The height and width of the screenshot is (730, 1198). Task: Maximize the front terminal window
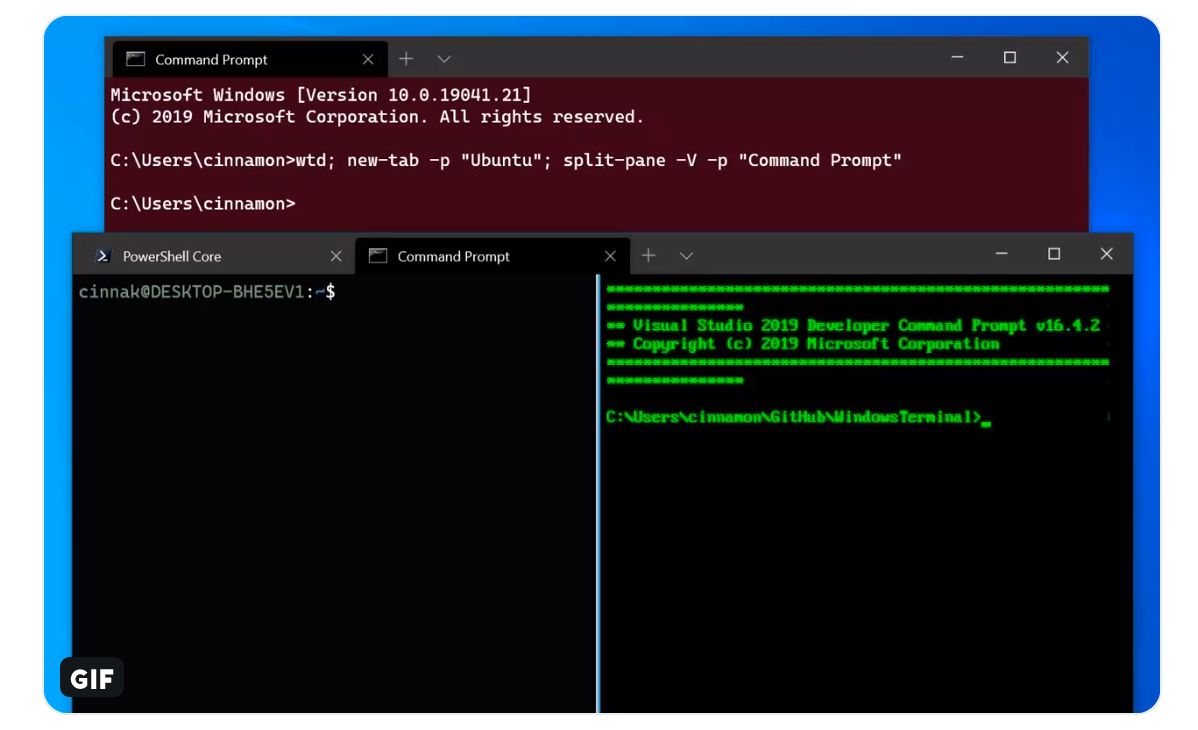click(1054, 254)
